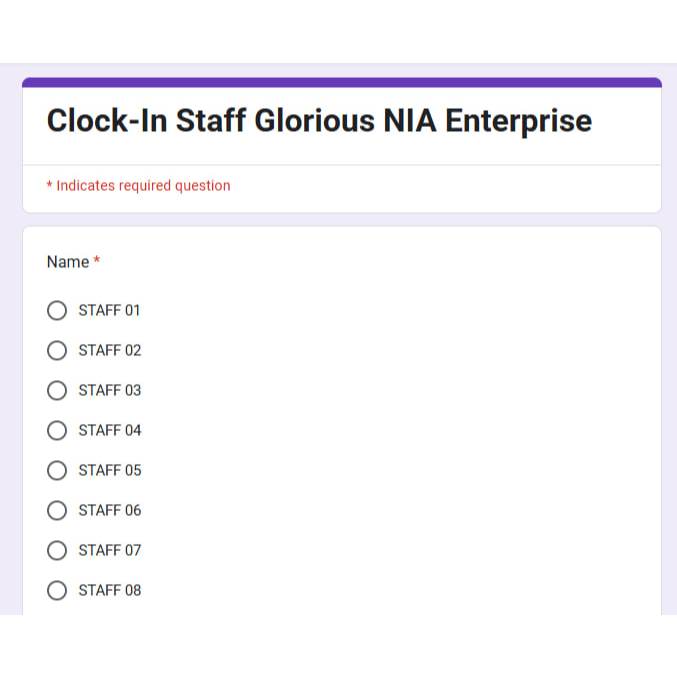Click the purple header bar above the title

pos(341,82)
